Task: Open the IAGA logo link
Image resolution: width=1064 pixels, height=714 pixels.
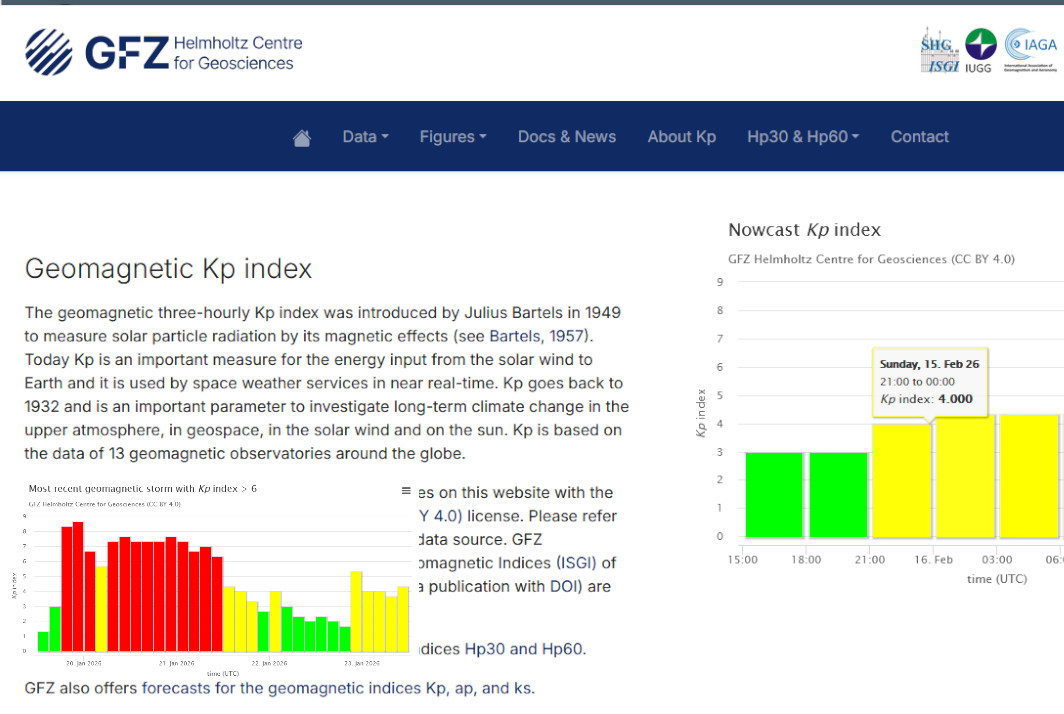Action: point(1031,50)
